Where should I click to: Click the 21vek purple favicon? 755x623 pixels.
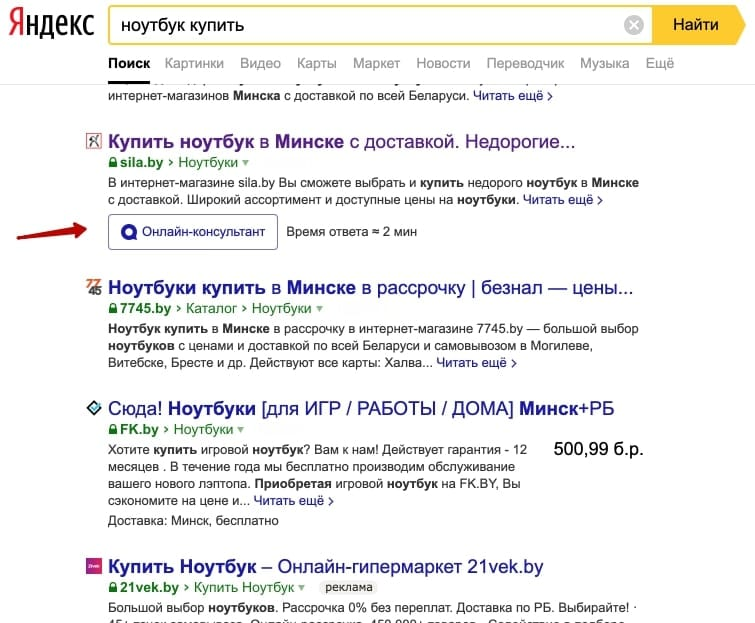[94, 566]
